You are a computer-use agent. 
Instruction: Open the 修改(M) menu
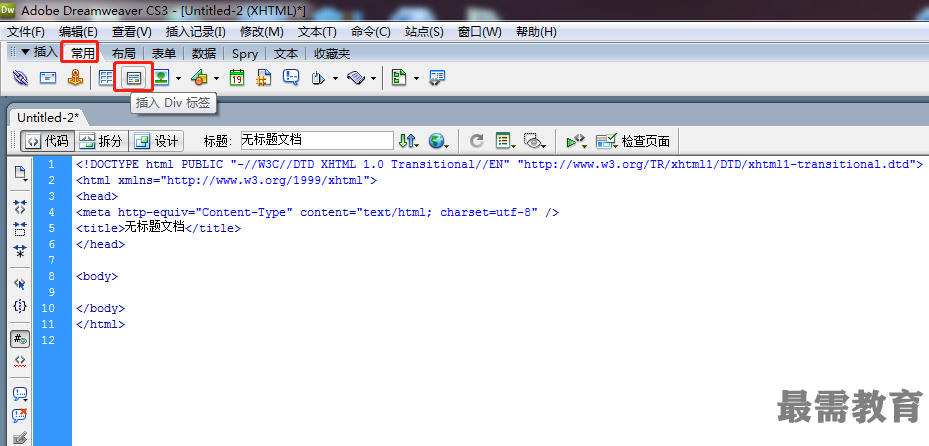(261, 32)
